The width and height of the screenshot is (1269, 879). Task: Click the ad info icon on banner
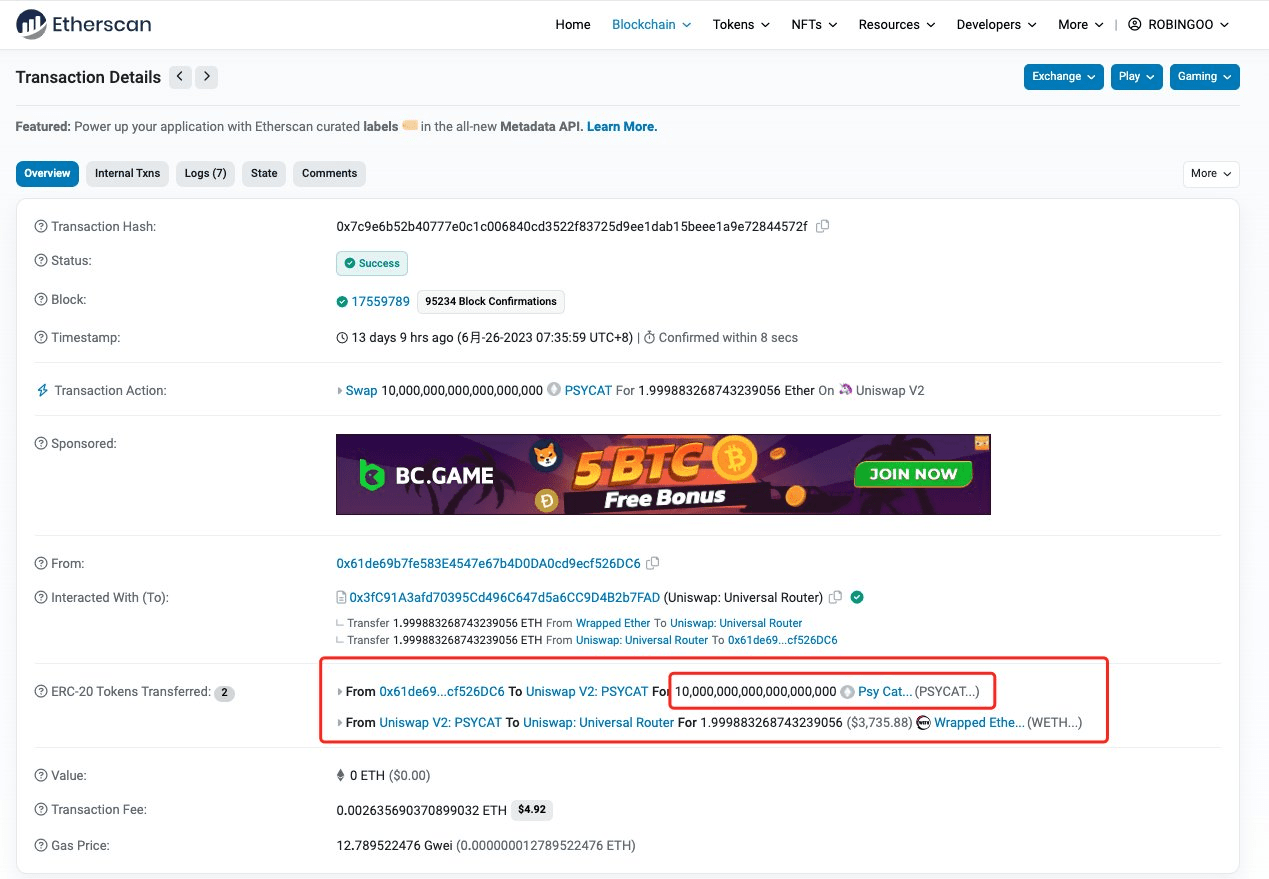982,443
